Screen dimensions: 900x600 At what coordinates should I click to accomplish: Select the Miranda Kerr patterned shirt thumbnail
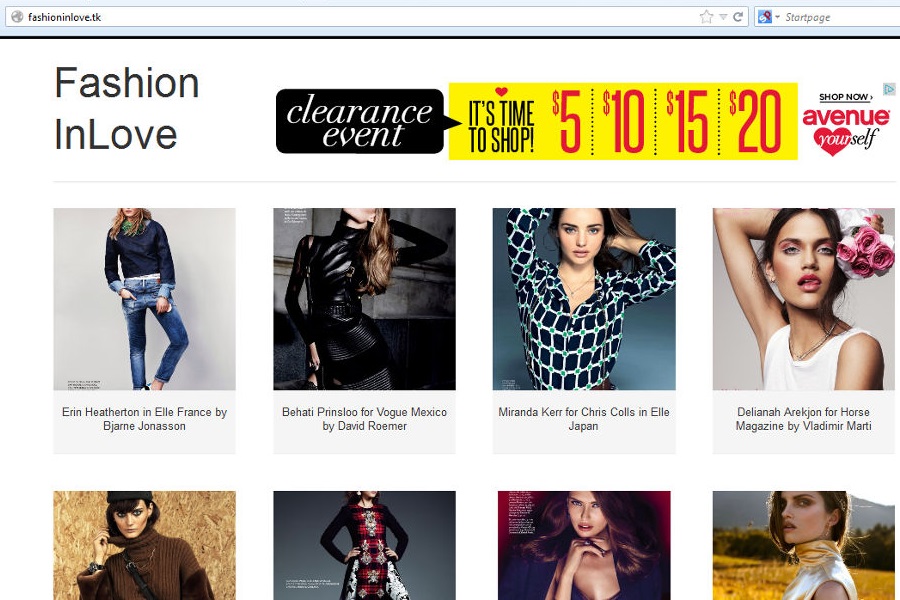click(584, 299)
